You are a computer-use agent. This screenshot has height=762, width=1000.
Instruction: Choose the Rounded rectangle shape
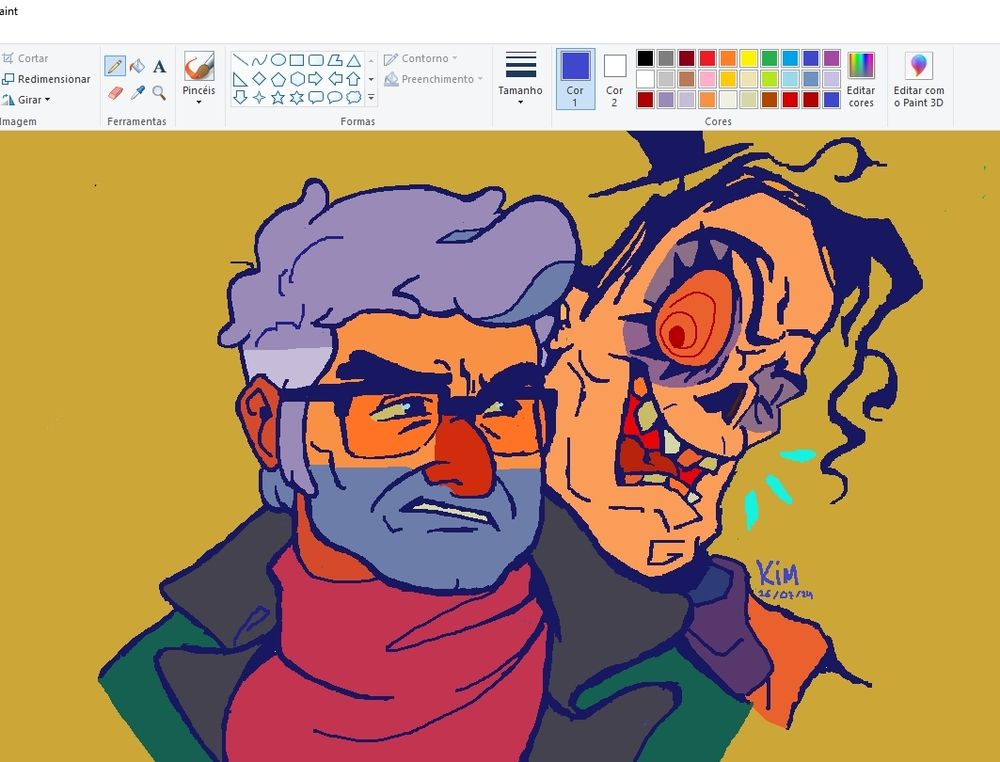click(316, 61)
